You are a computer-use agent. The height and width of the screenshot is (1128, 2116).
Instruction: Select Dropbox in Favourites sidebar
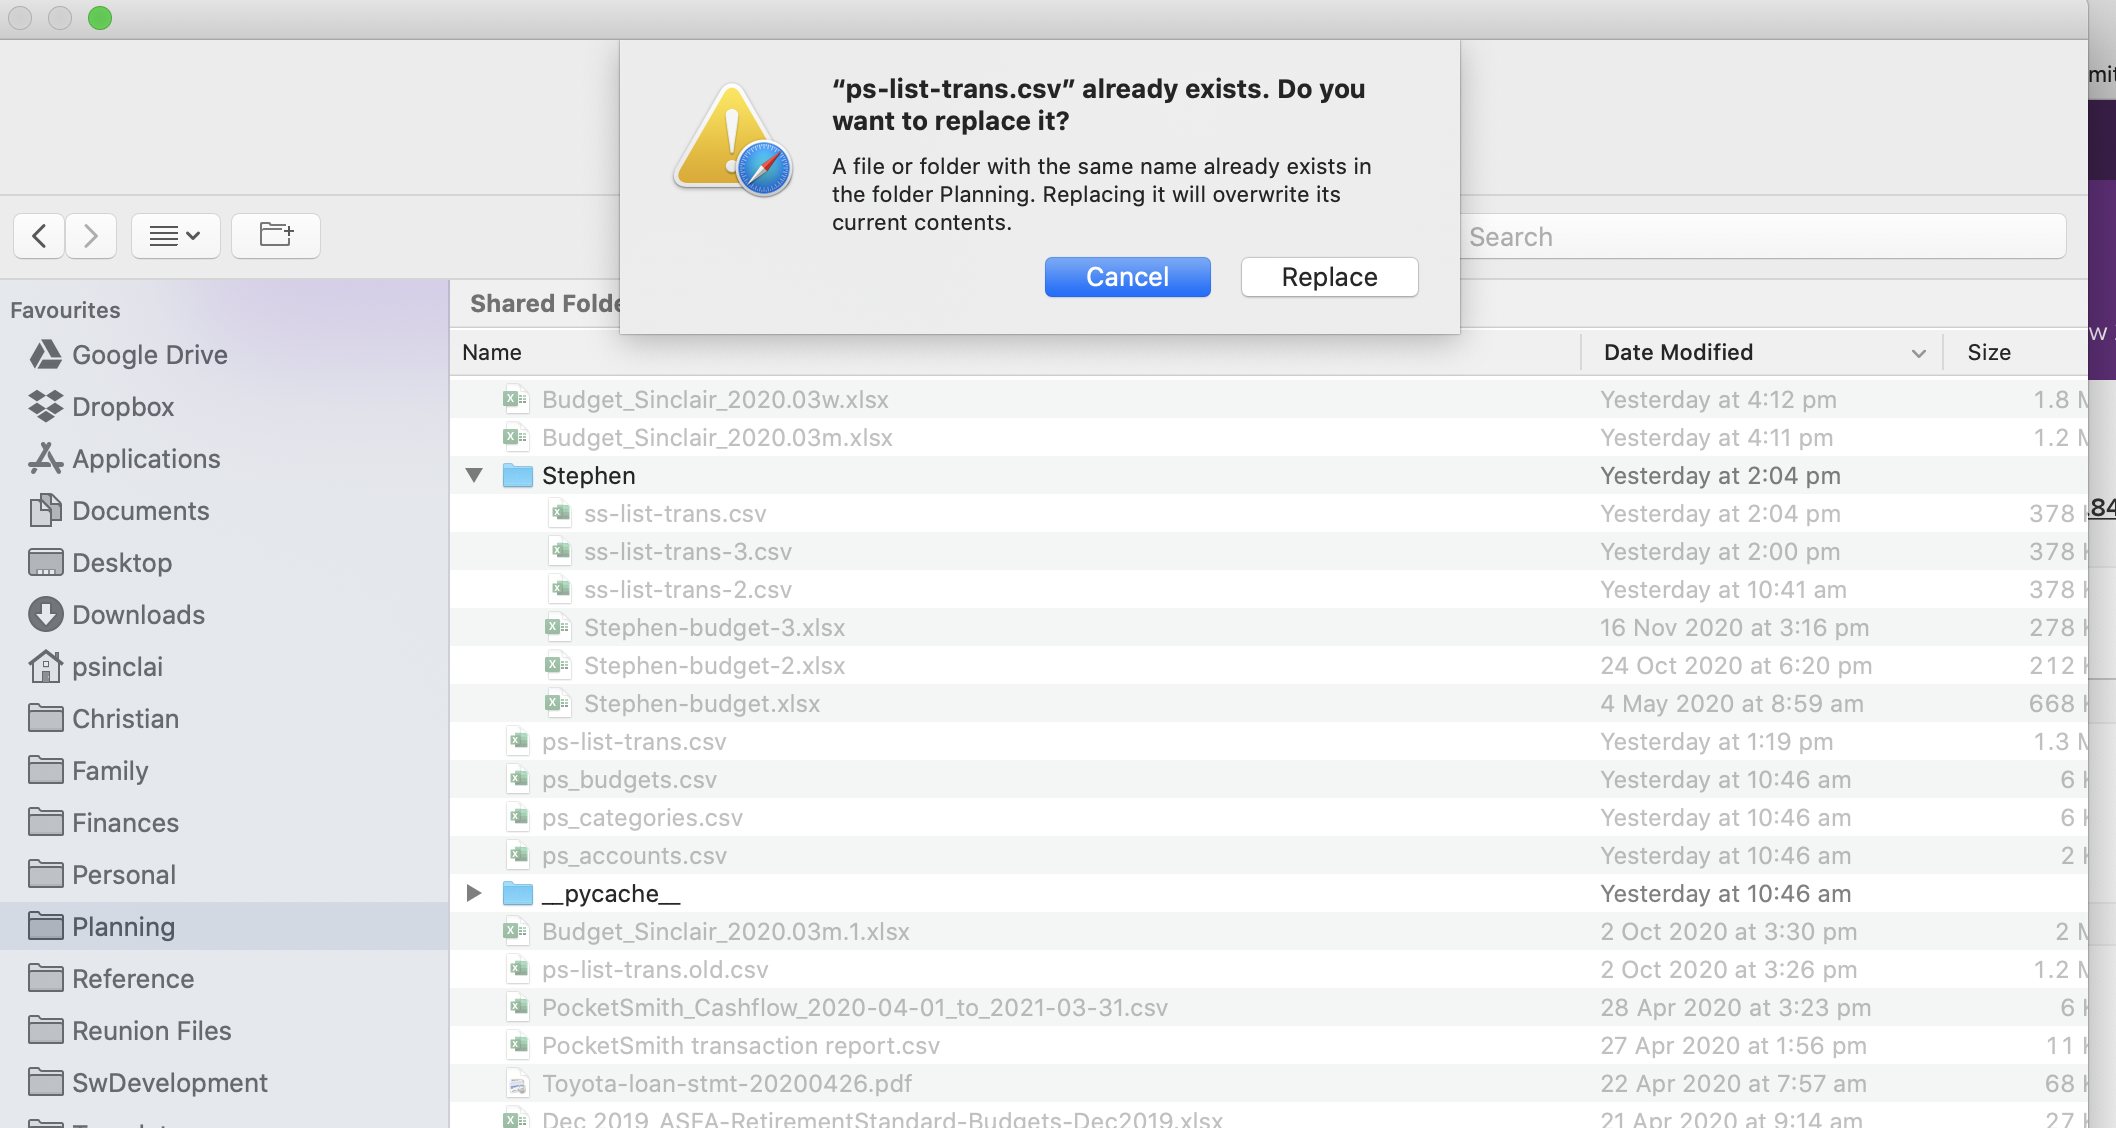click(122, 407)
